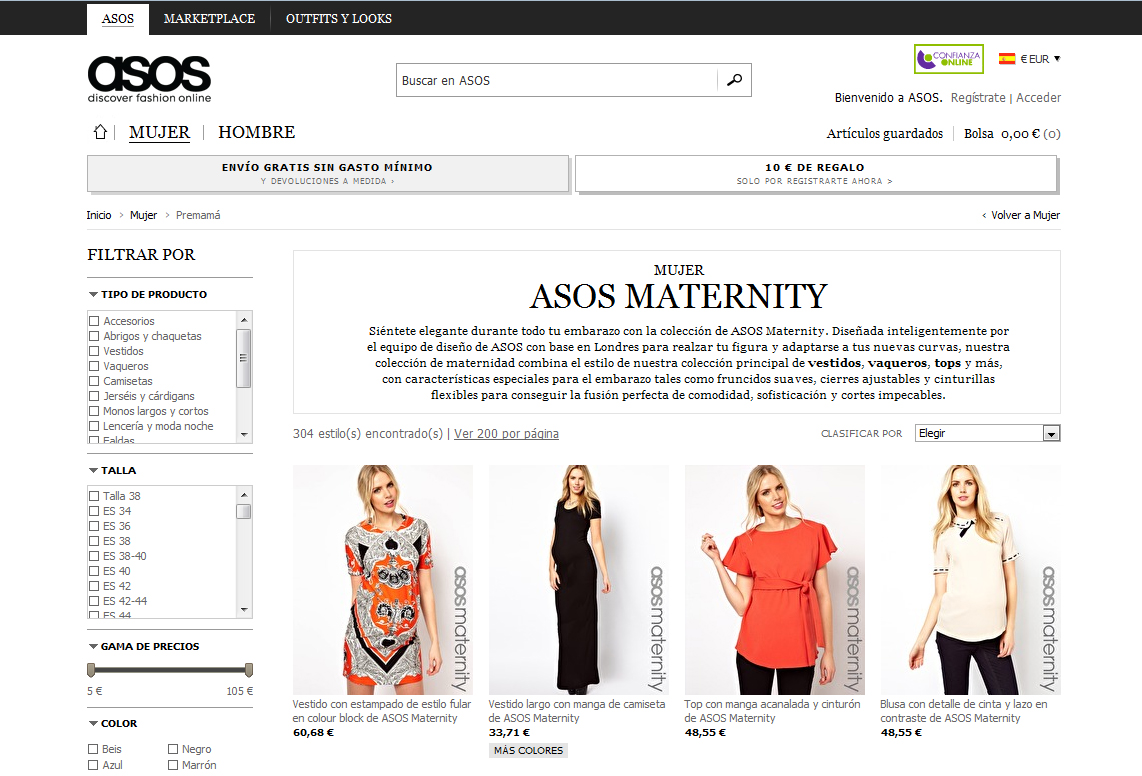Image resolution: width=1142 pixels, height=776 pixels.
Task: Check the Camisetas checkbox
Action: 94,381
